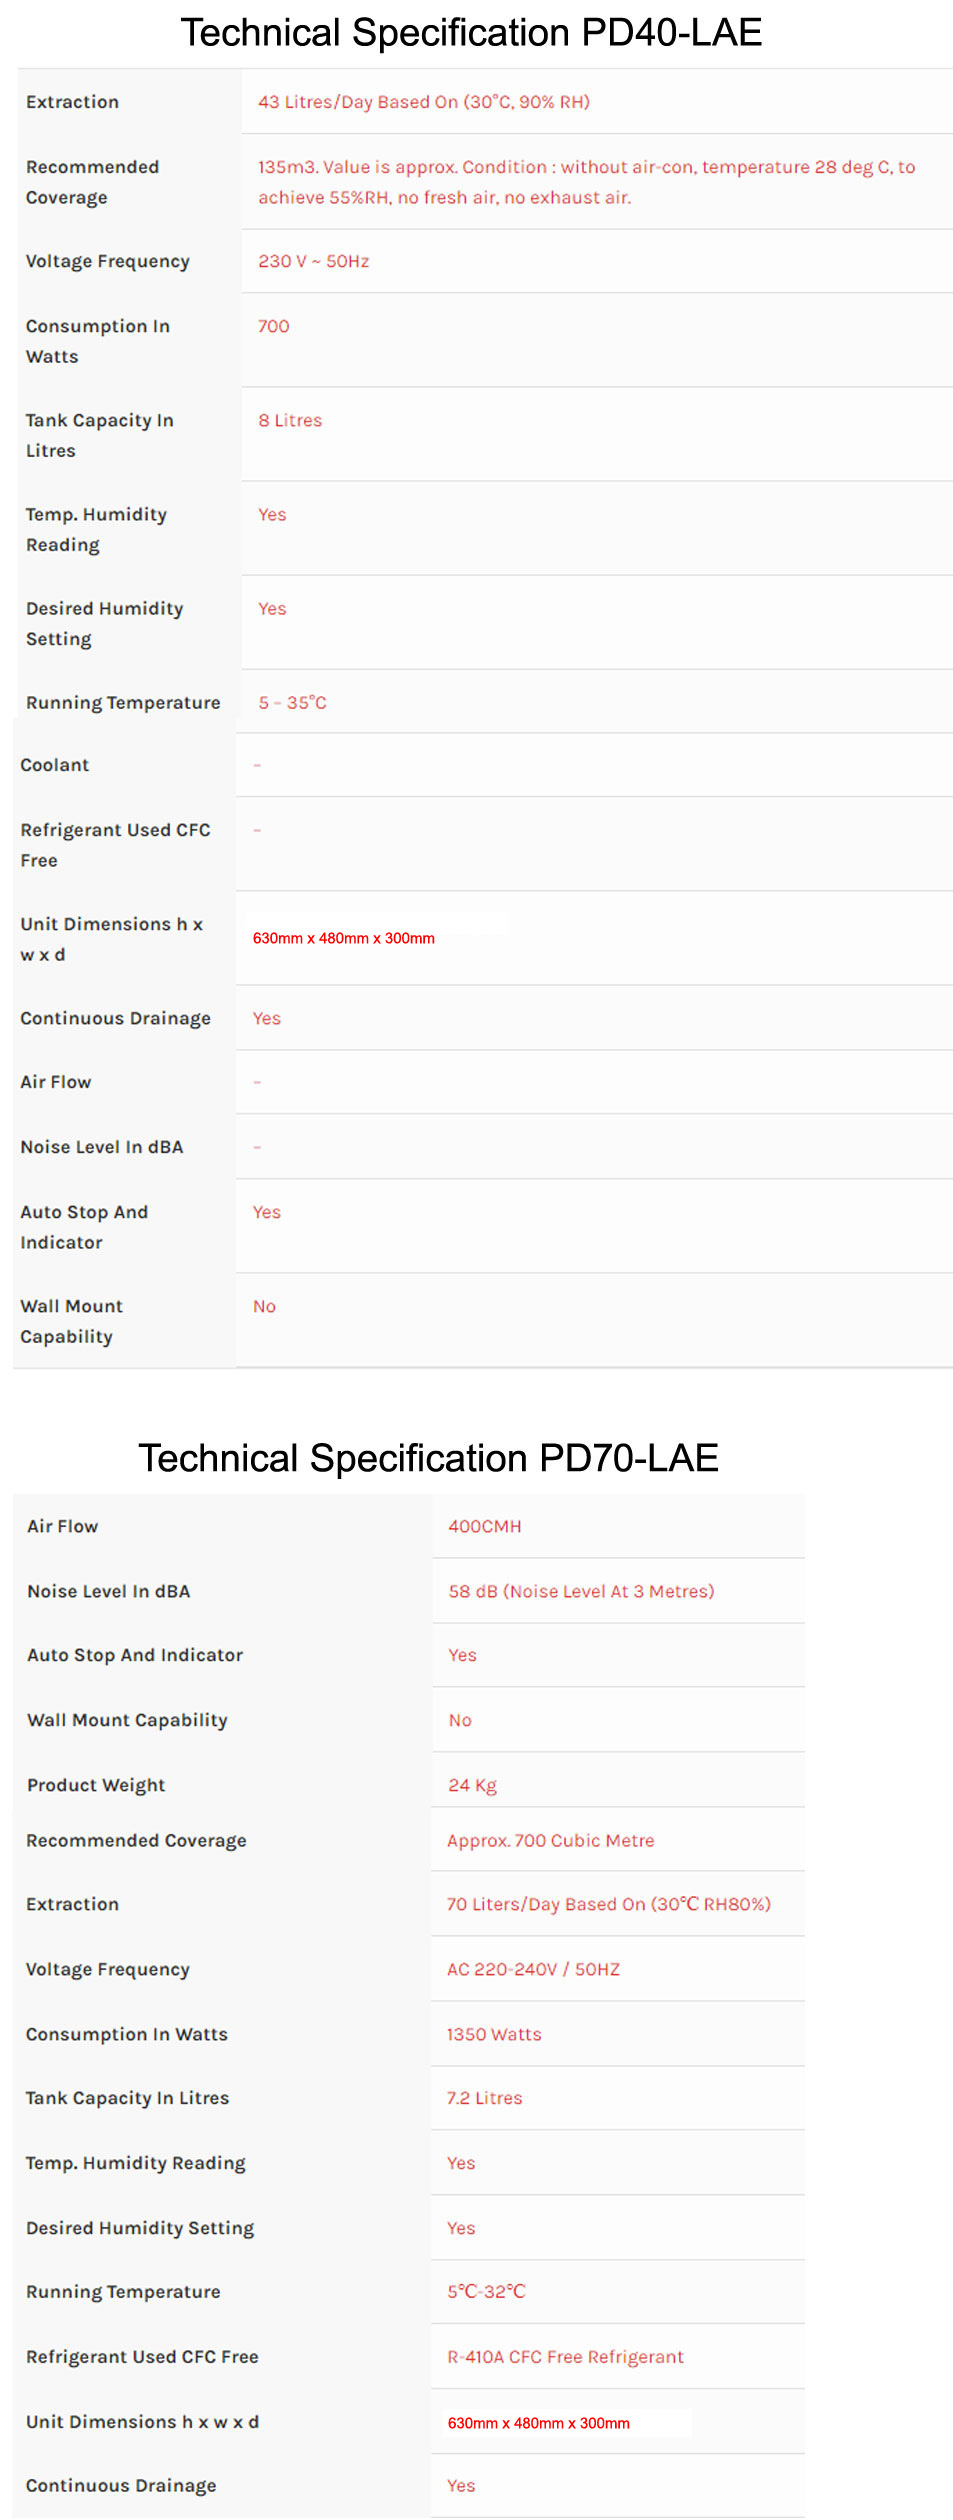
Task: Click the 70 Liters/Day extraction value
Action: click(609, 1904)
